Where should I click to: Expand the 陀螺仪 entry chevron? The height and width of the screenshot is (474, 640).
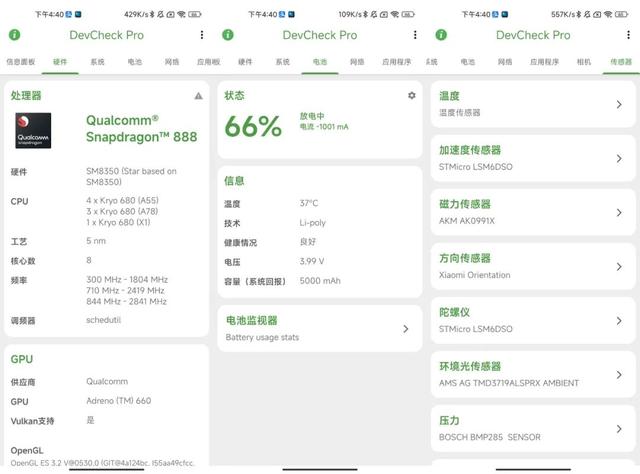[619, 321]
